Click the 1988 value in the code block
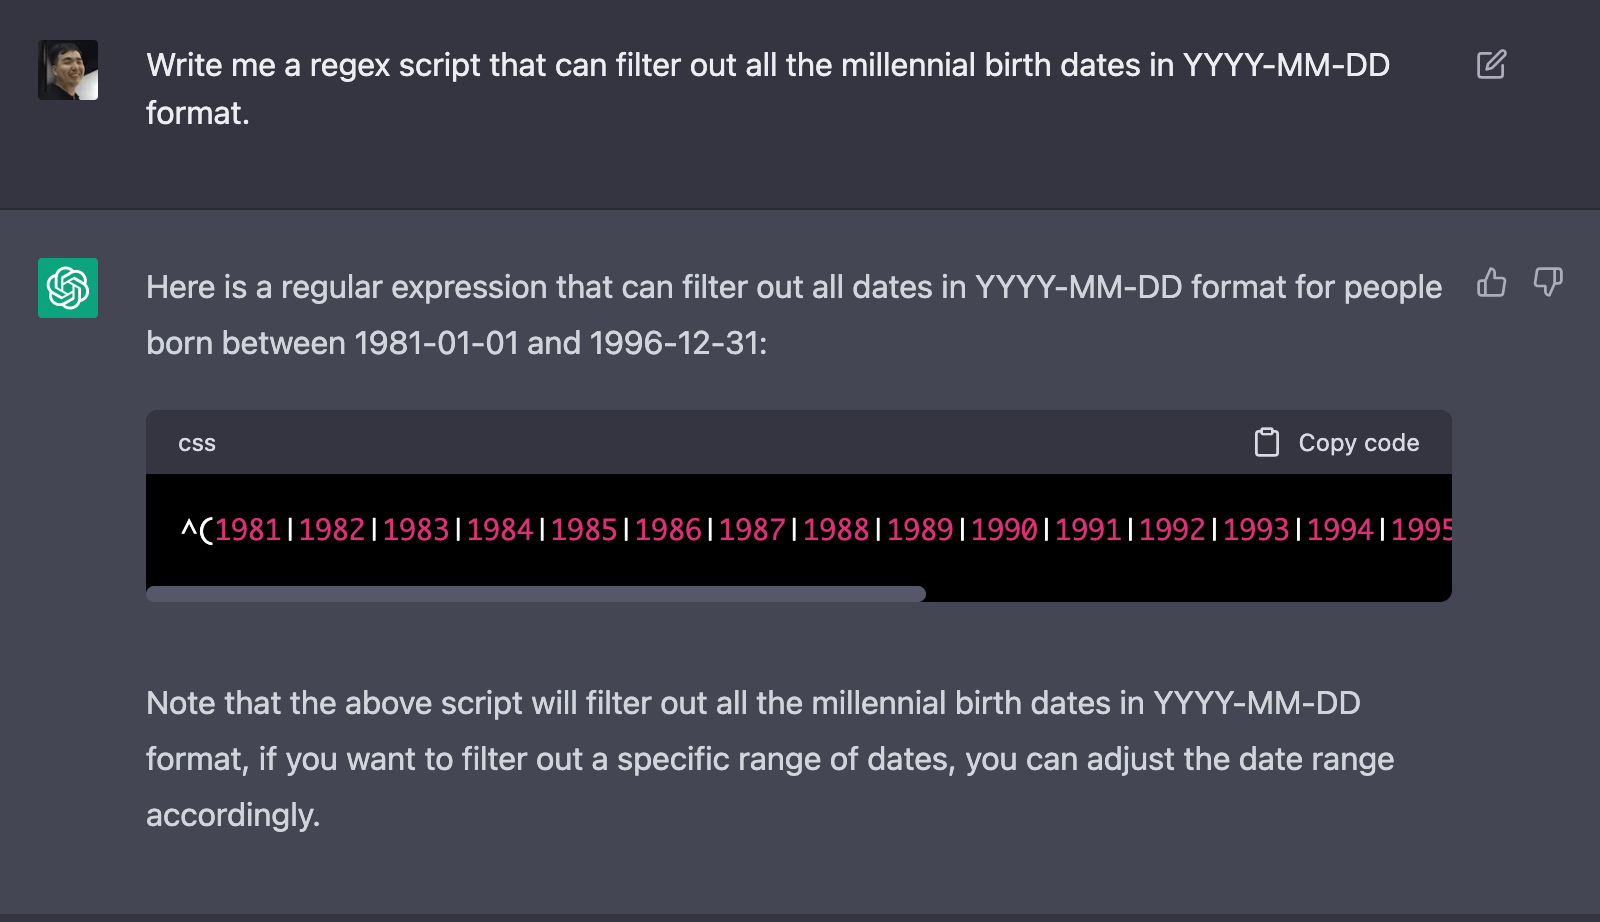The width and height of the screenshot is (1600, 922). coord(836,529)
